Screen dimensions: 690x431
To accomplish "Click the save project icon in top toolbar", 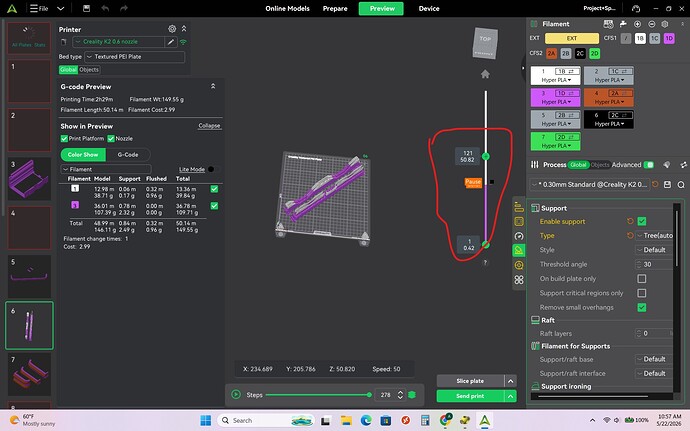I will pos(86,8).
